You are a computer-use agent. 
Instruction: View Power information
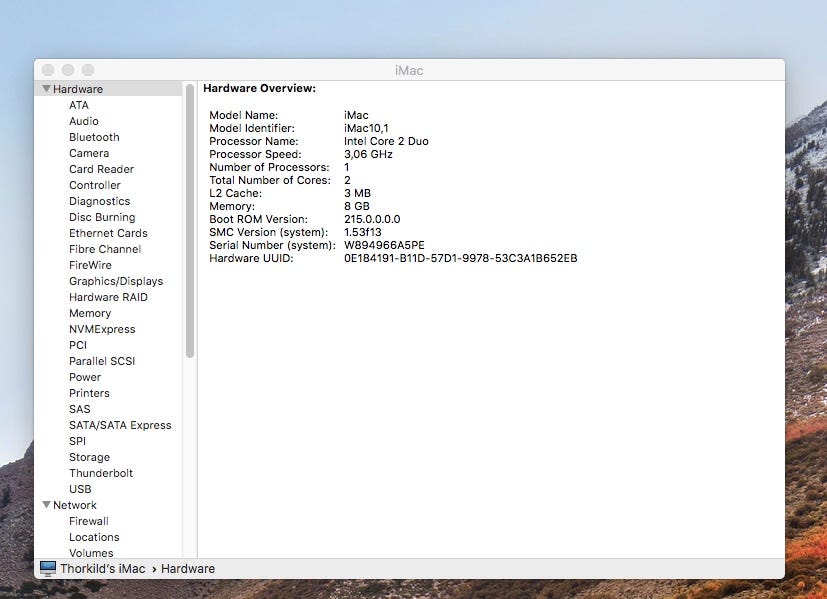[x=85, y=377]
